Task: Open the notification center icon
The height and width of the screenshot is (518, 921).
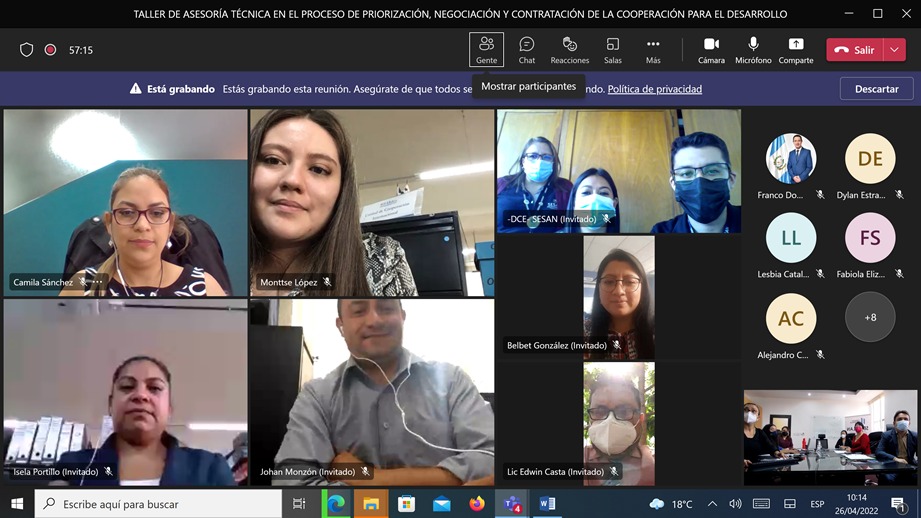Action: [898, 504]
